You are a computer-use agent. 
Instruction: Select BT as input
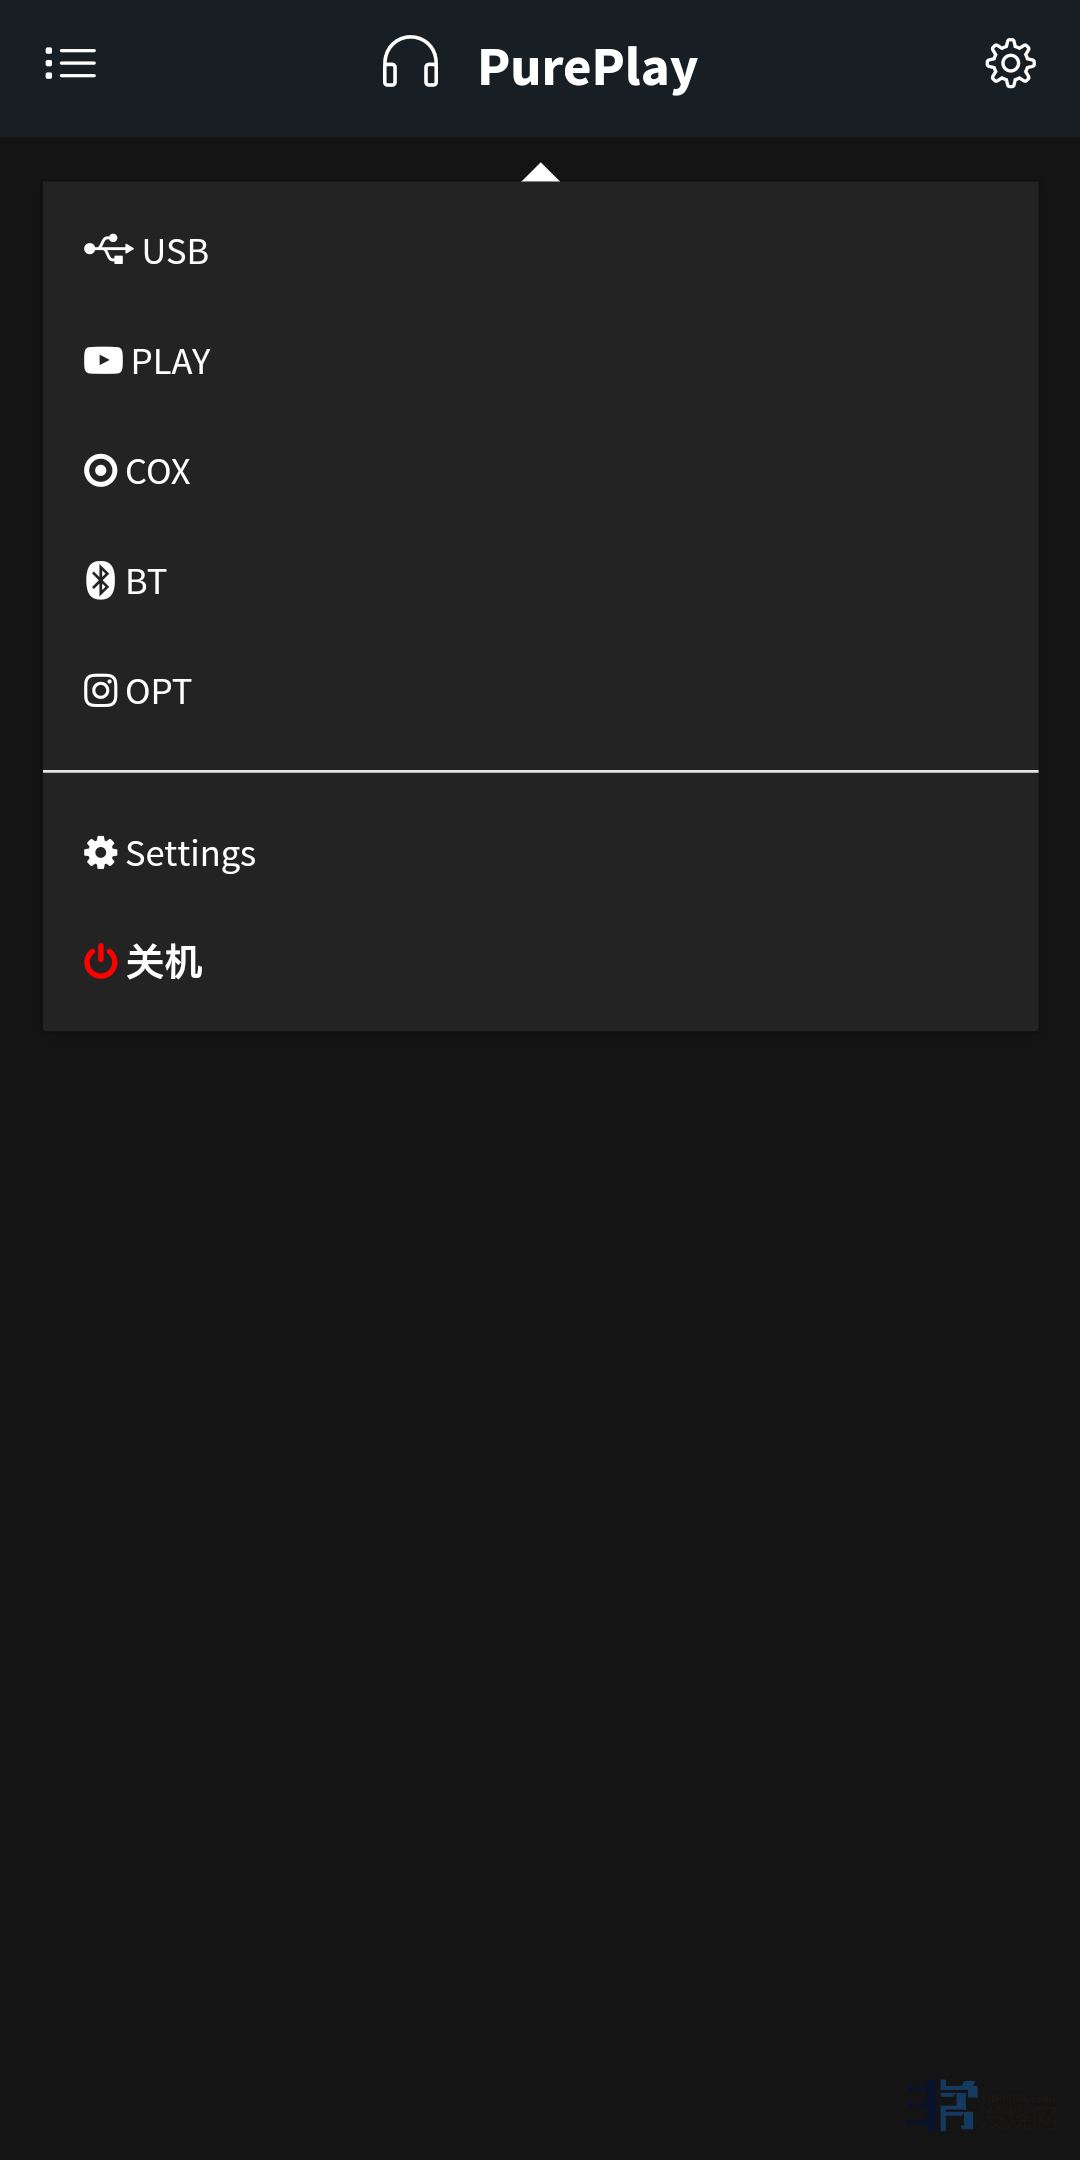pos(146,581)
